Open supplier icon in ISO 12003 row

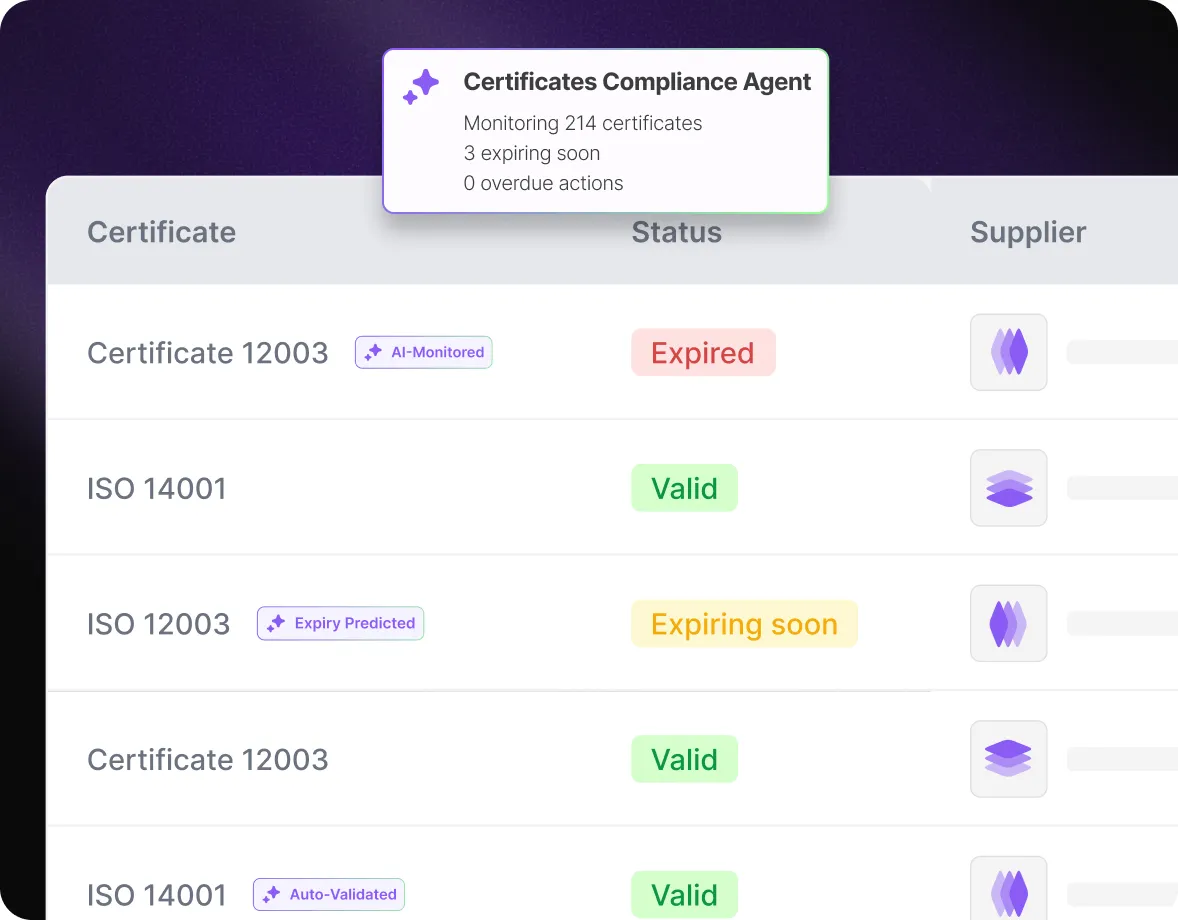(x=1008, y=623)
